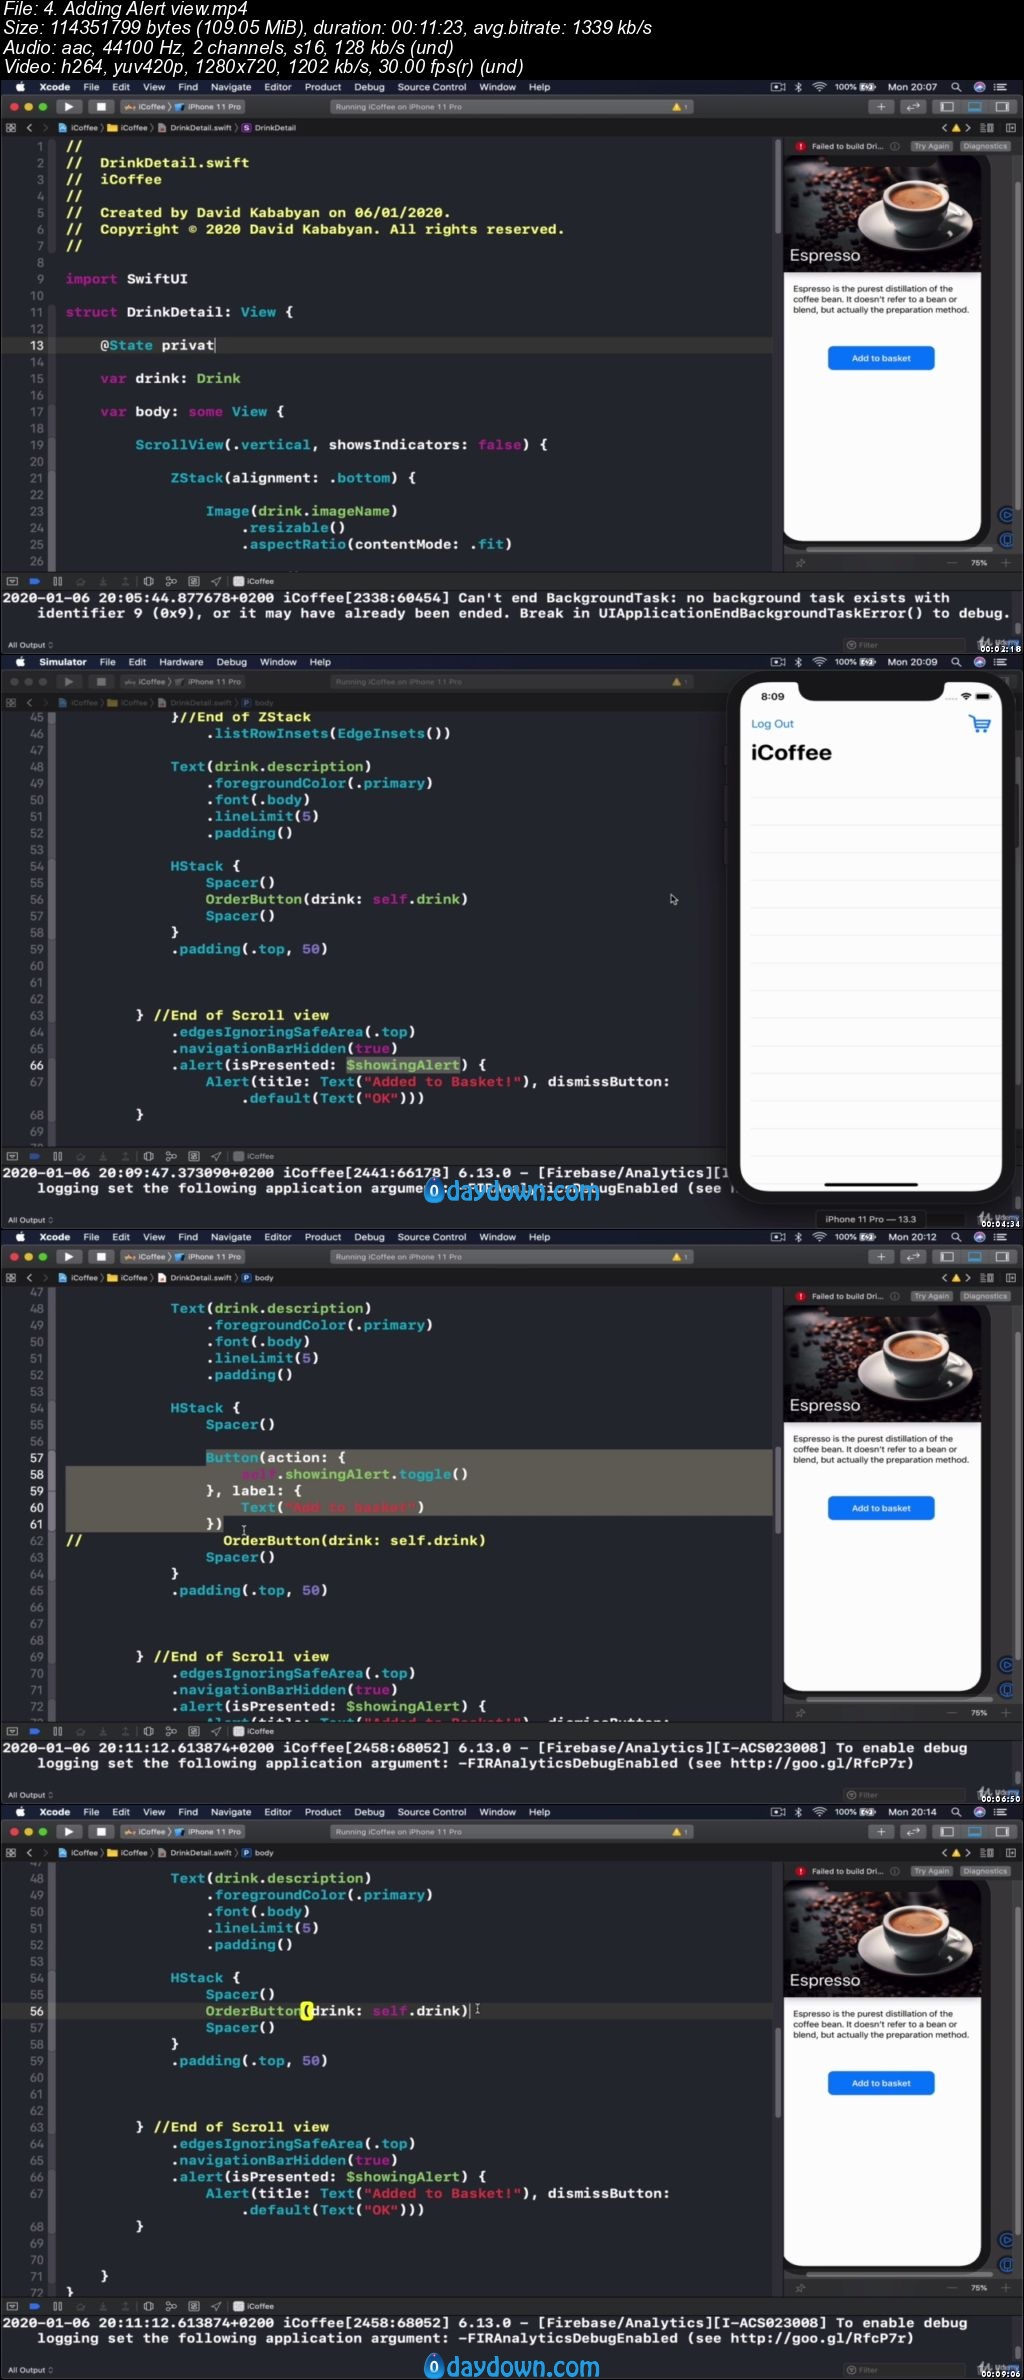Viewport: 1024px width, 2380px height.
Task: Click the activity warning badge in the 20:07 toolbar
Action: (x=677, y=107)
